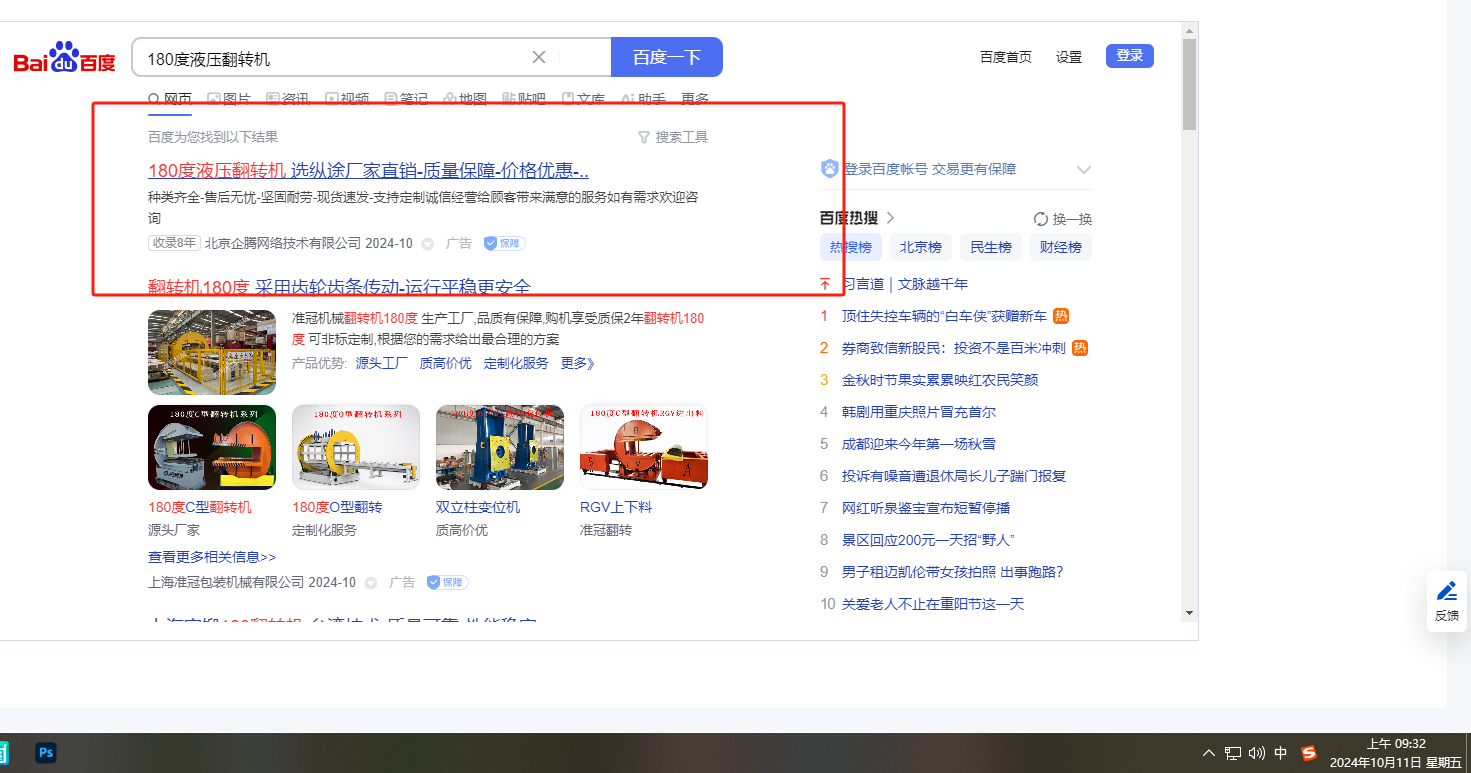Open the RGV上下料 image card

pyautogui.click(x=644, y=447)
